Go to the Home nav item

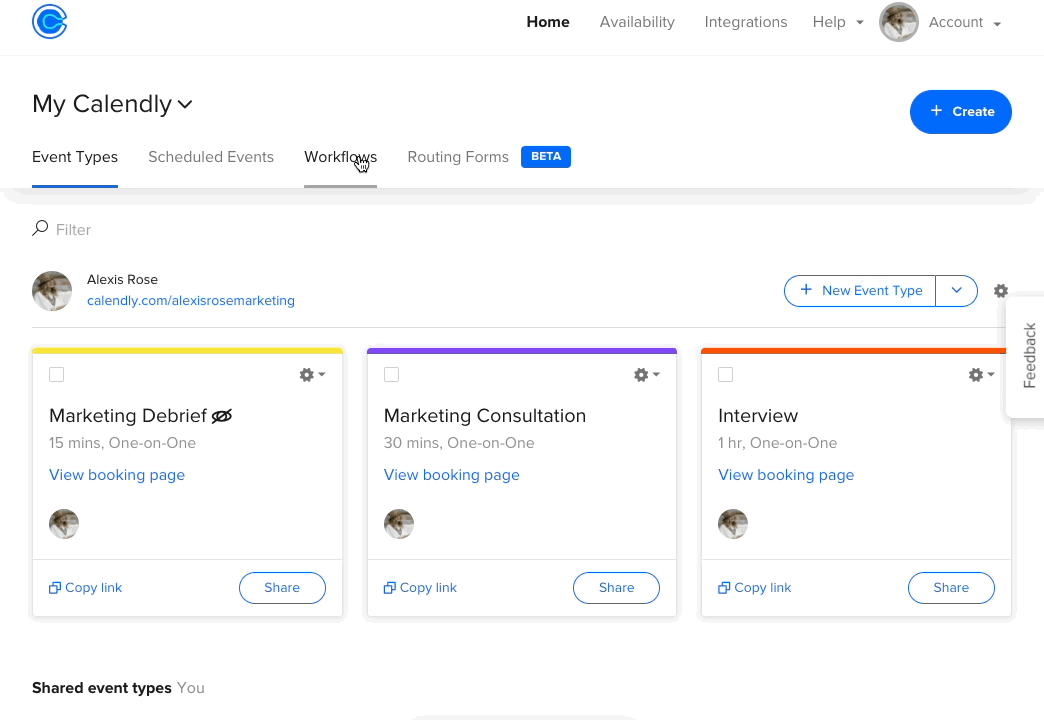pyautogui.click(x=547, y=22)
